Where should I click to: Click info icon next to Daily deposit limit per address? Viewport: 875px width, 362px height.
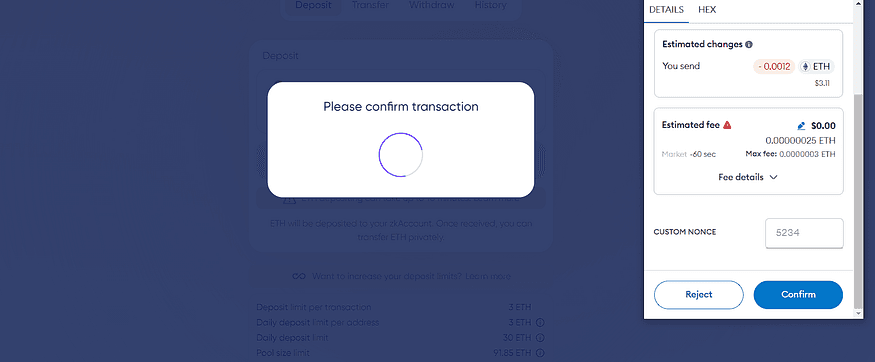pos(540,322)
